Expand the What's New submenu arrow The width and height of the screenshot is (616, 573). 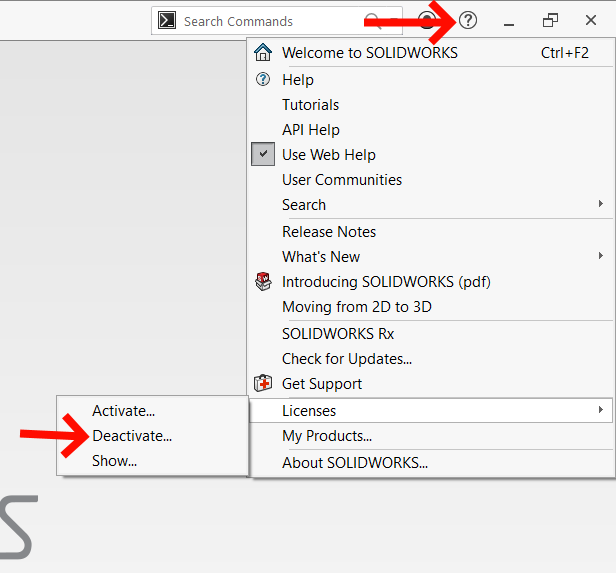click(x=600, y=256)
